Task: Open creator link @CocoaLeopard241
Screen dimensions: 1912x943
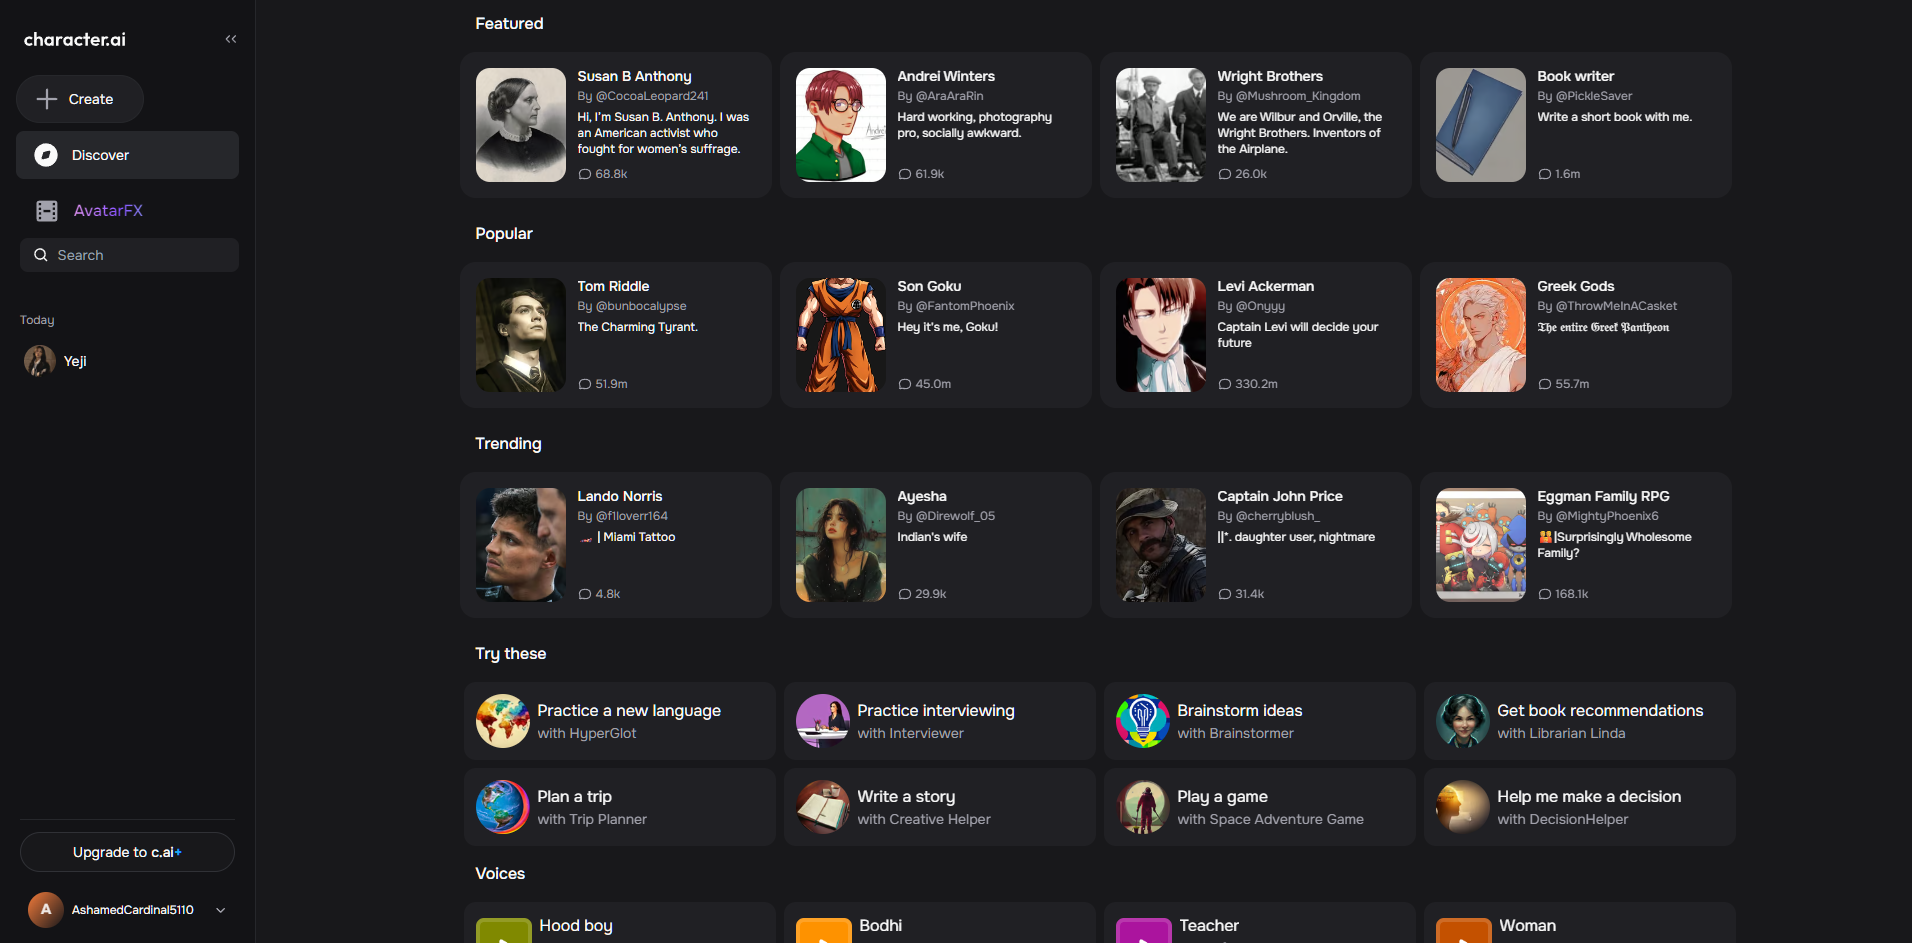Action: coord(652,96)
